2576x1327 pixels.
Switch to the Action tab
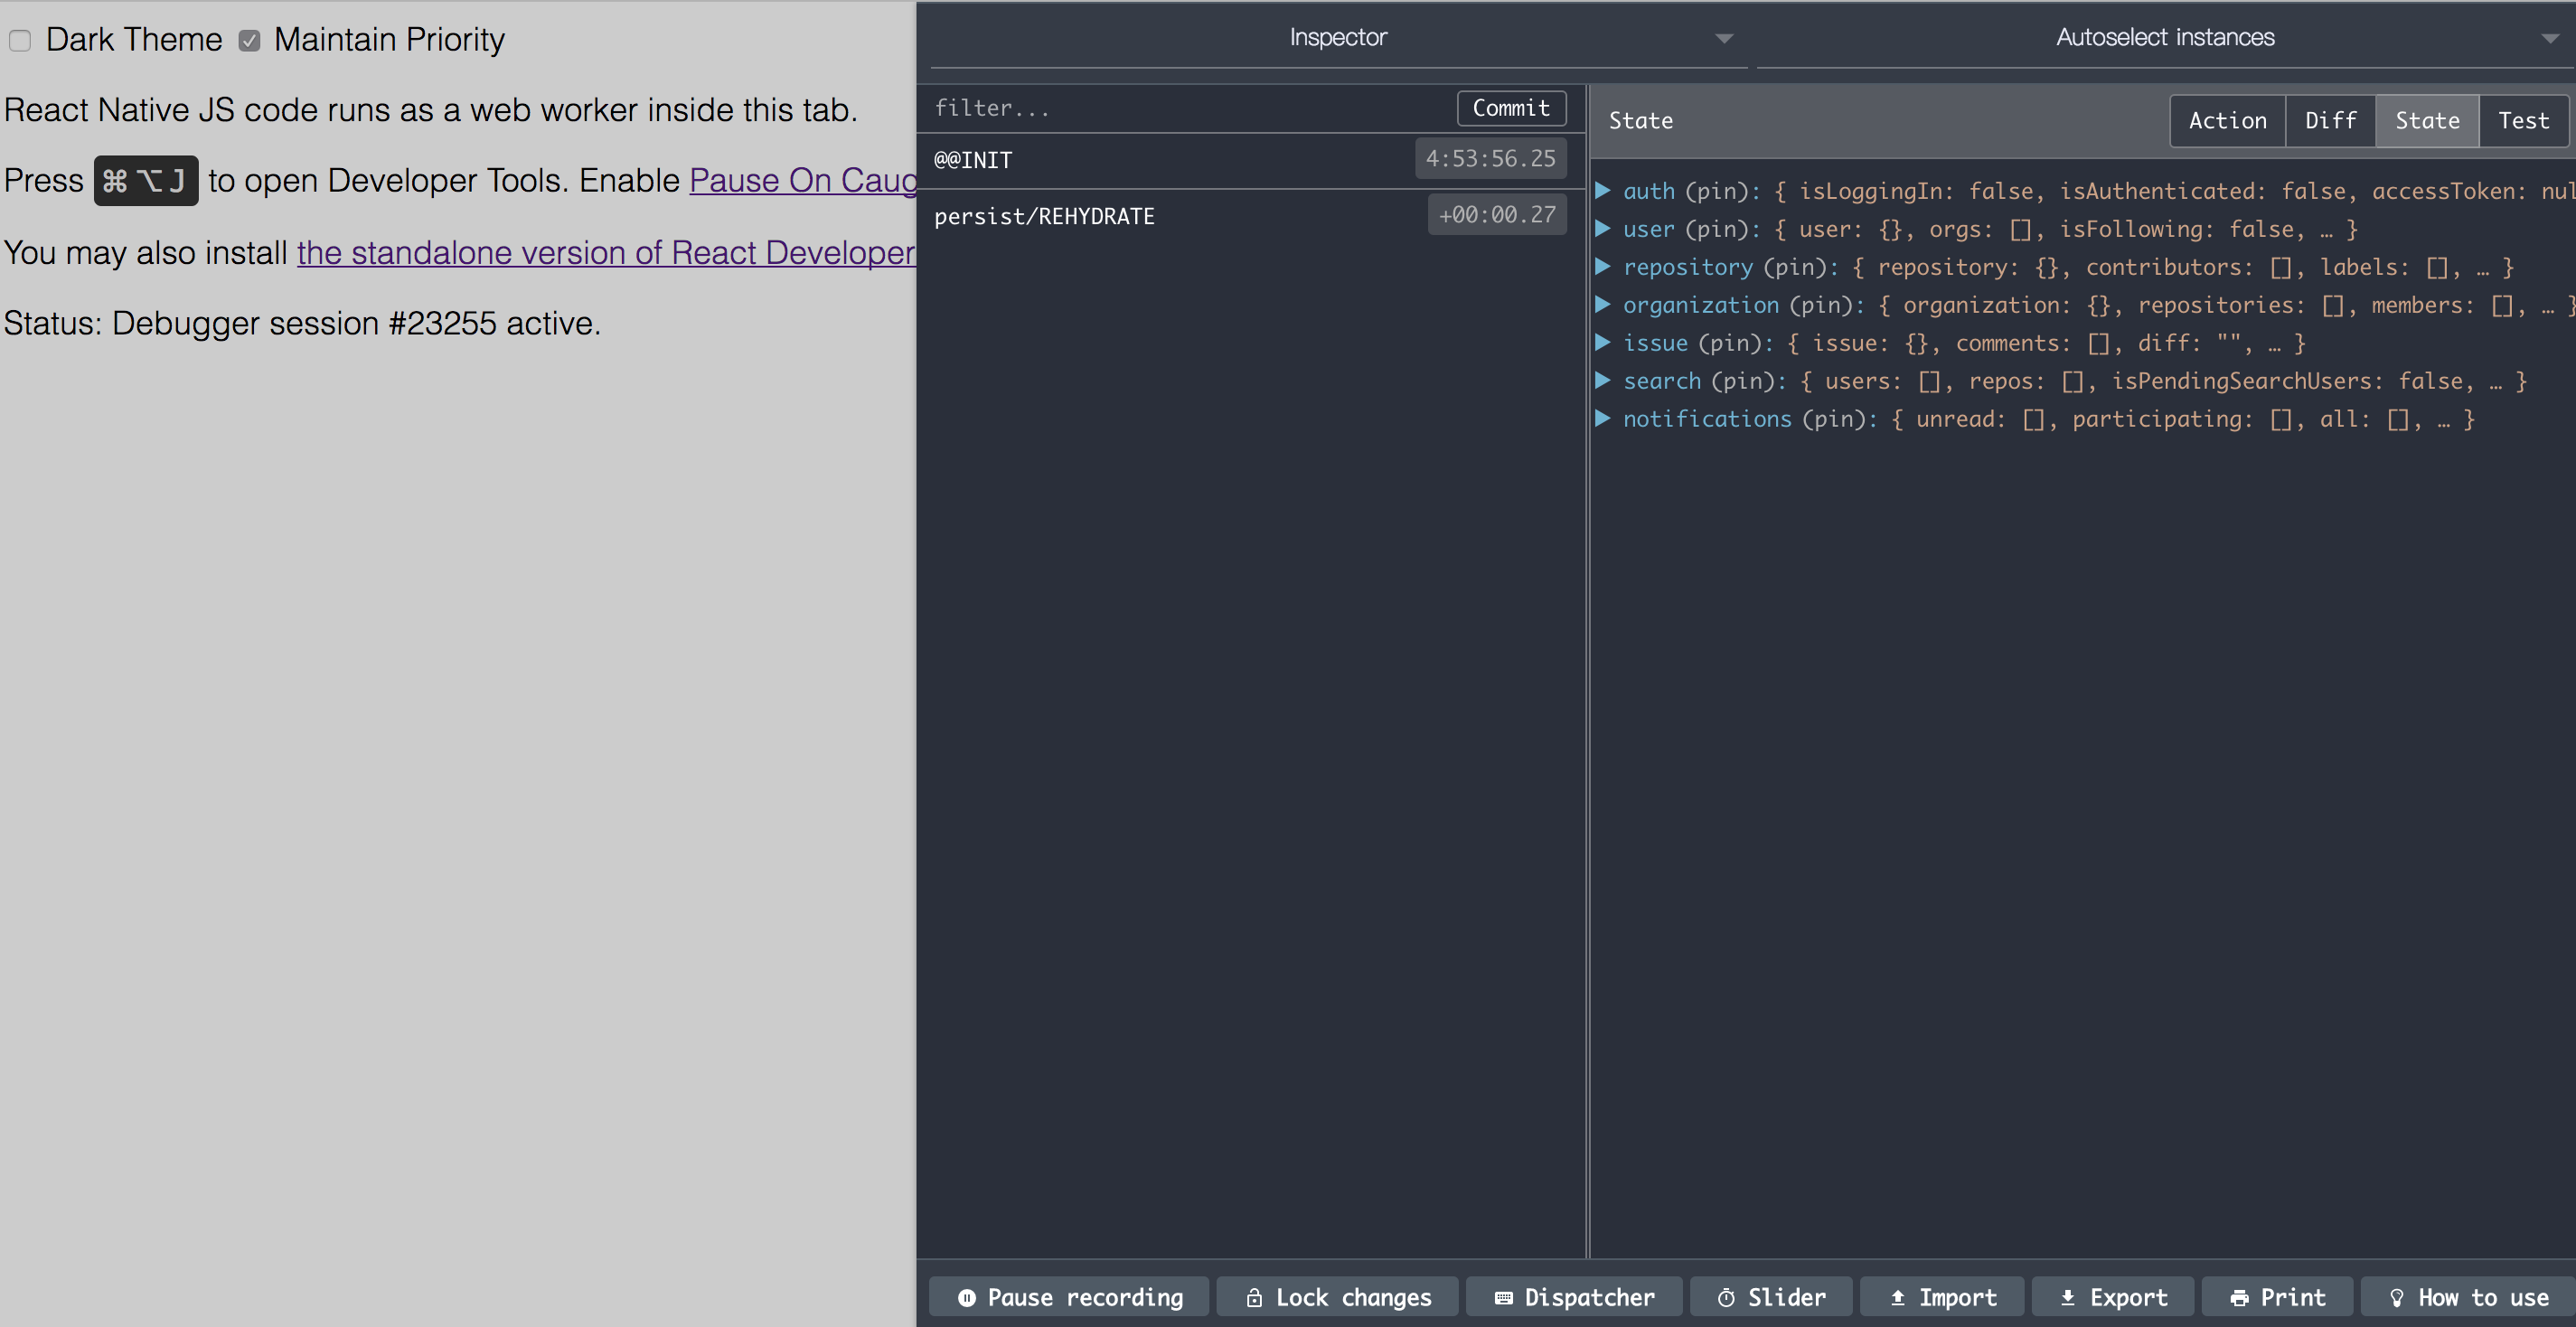tap(2227, 121)
